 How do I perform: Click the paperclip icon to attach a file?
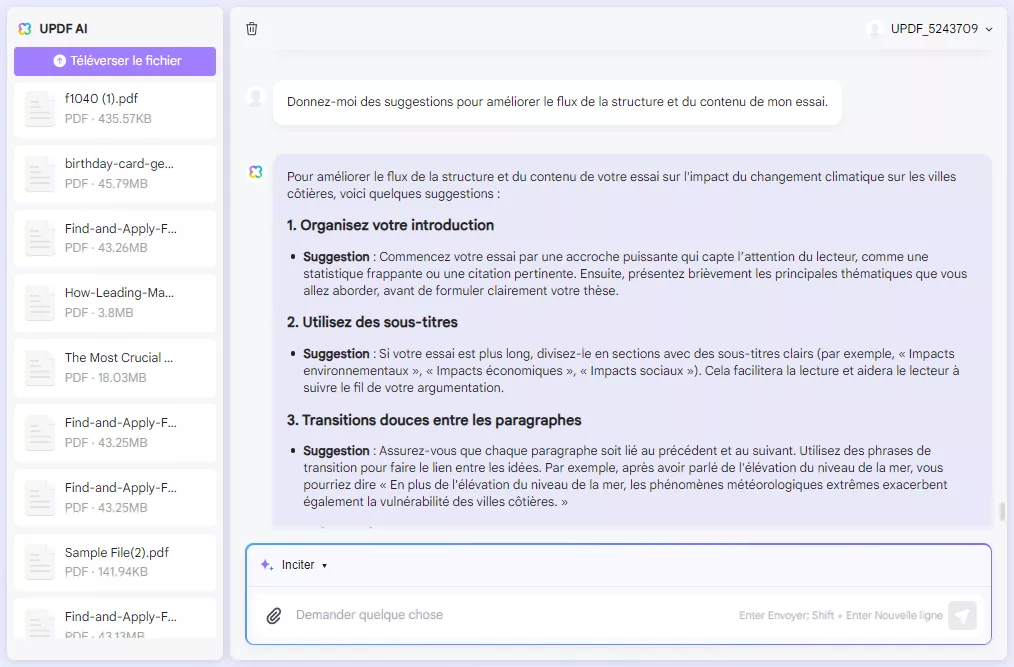[273, 615]
